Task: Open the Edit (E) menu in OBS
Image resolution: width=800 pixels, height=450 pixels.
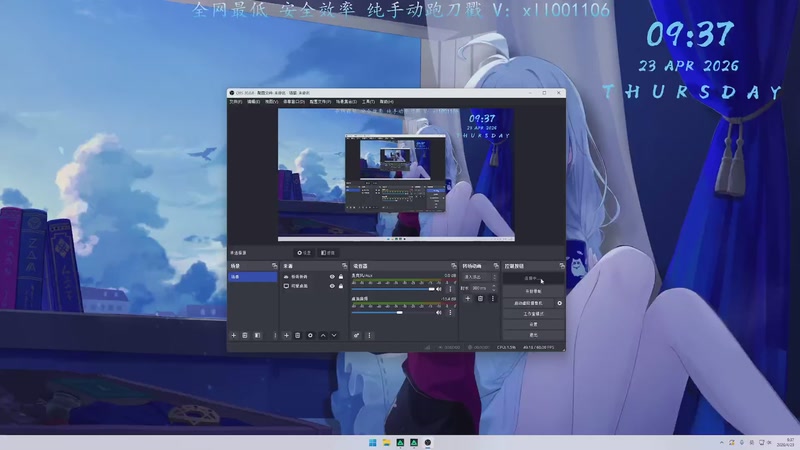Action: click(254, 102)
